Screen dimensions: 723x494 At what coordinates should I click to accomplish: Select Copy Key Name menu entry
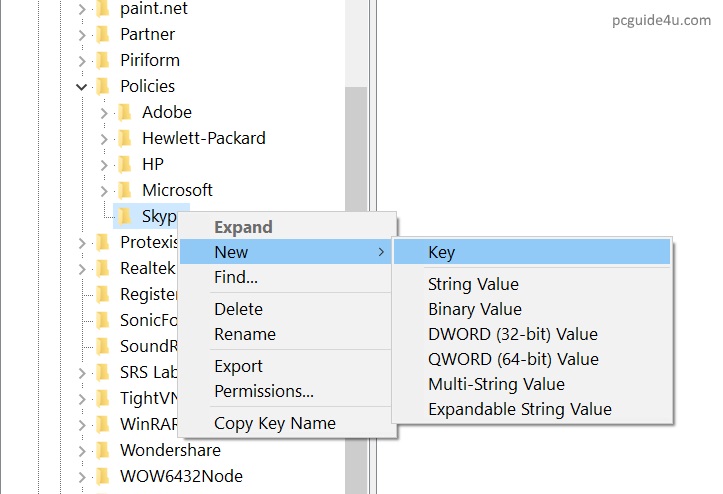pyautogui.click(x=274, y=423)
